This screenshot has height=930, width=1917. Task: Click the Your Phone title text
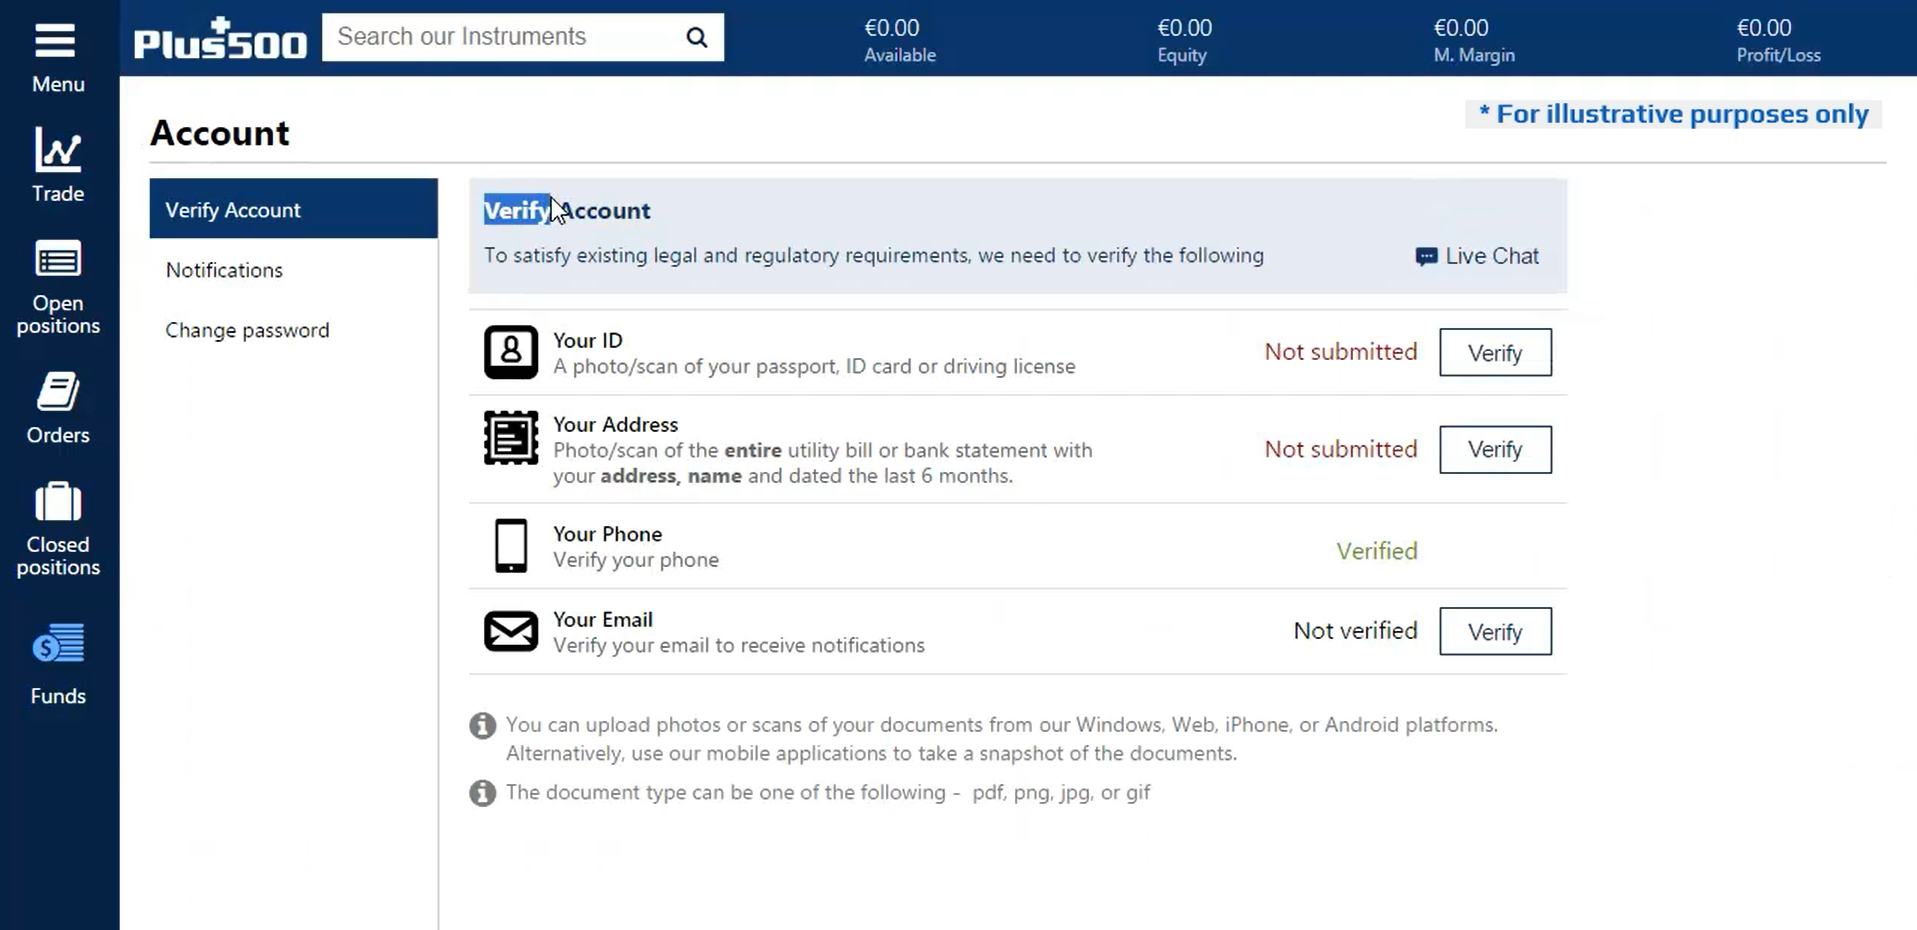607,534
